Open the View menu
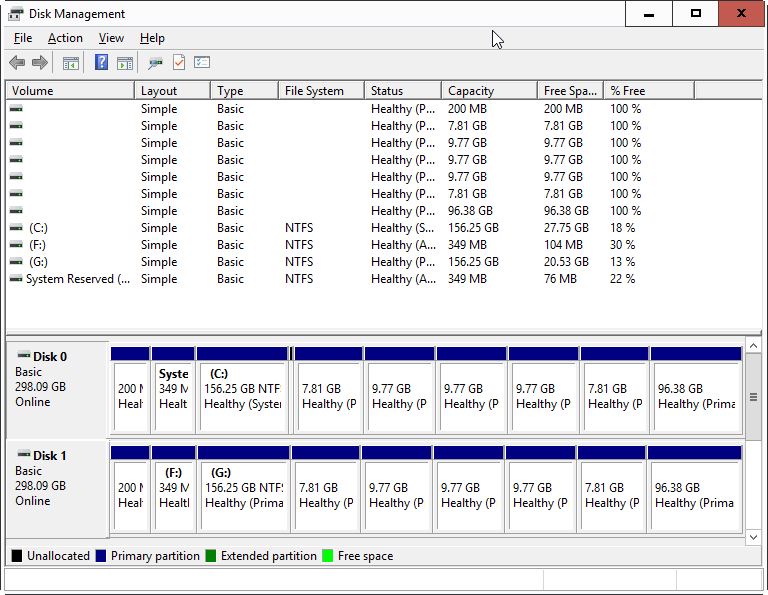The height and width of the screenshot is (595, 768). point(111,38)
